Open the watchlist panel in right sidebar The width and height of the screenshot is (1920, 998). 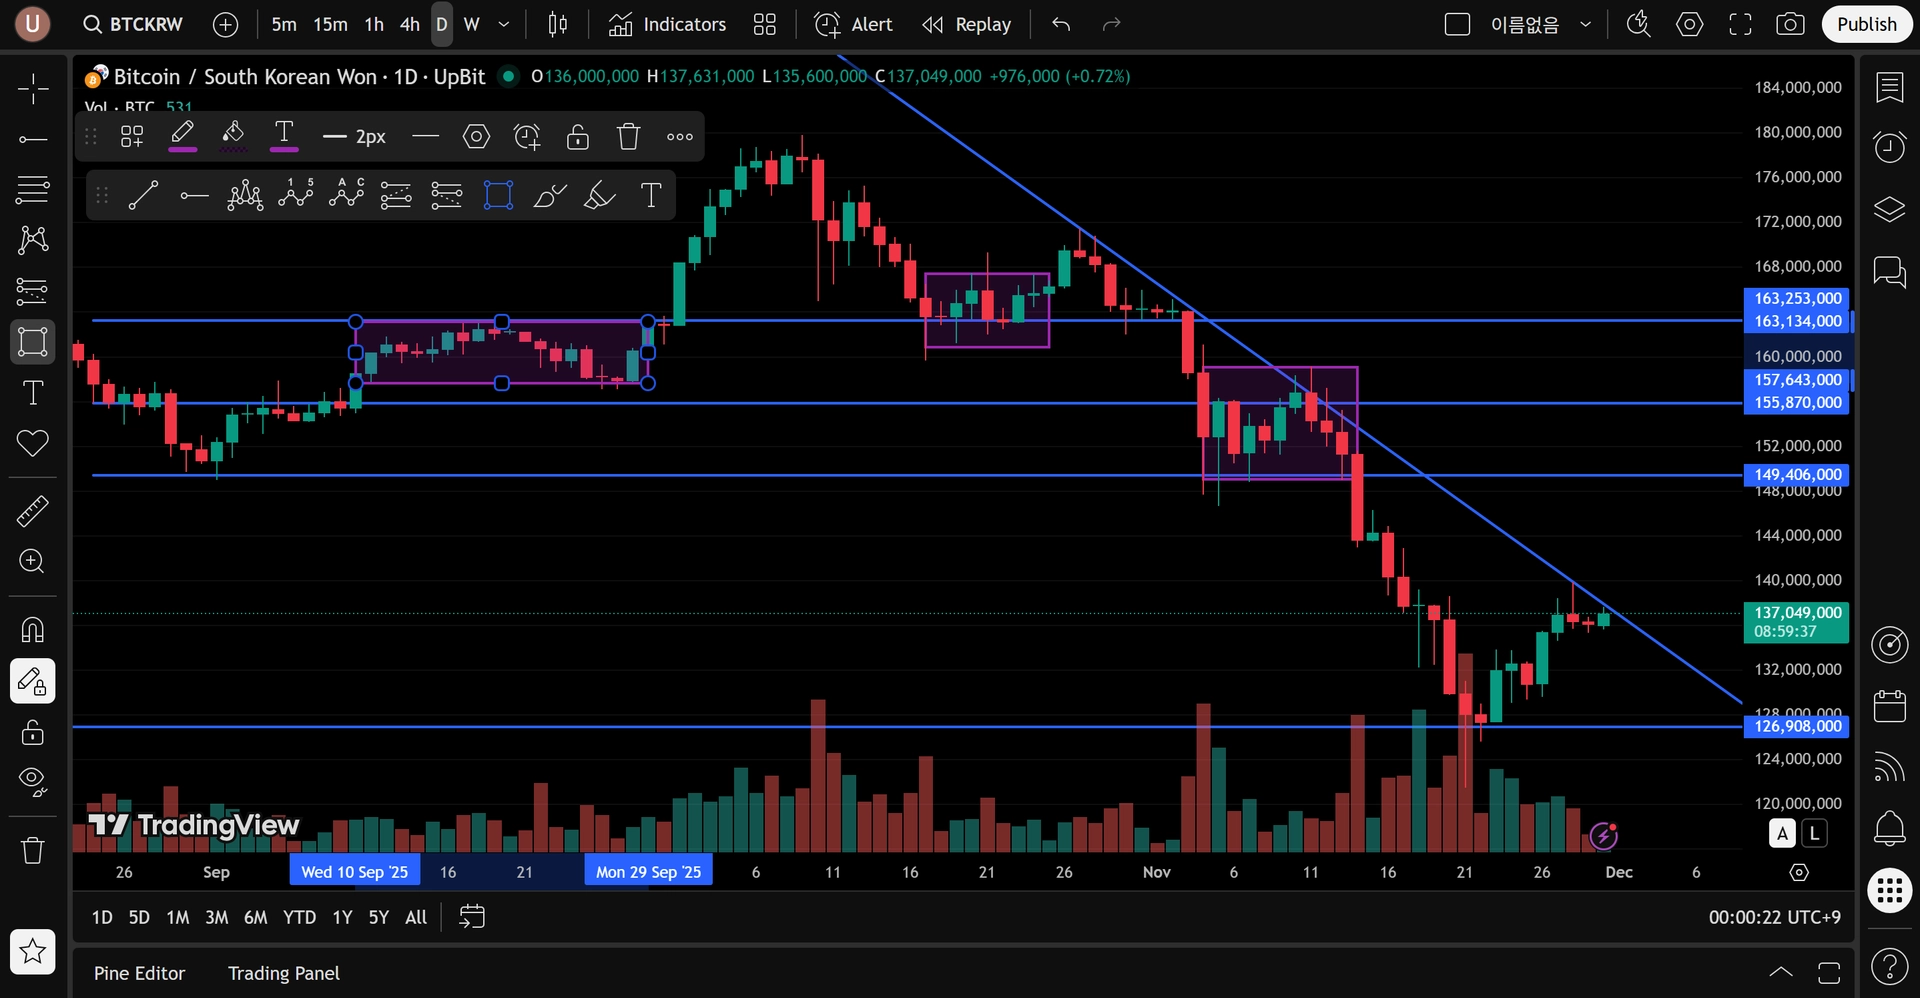pyautogui.click(x=1890, y=88)
